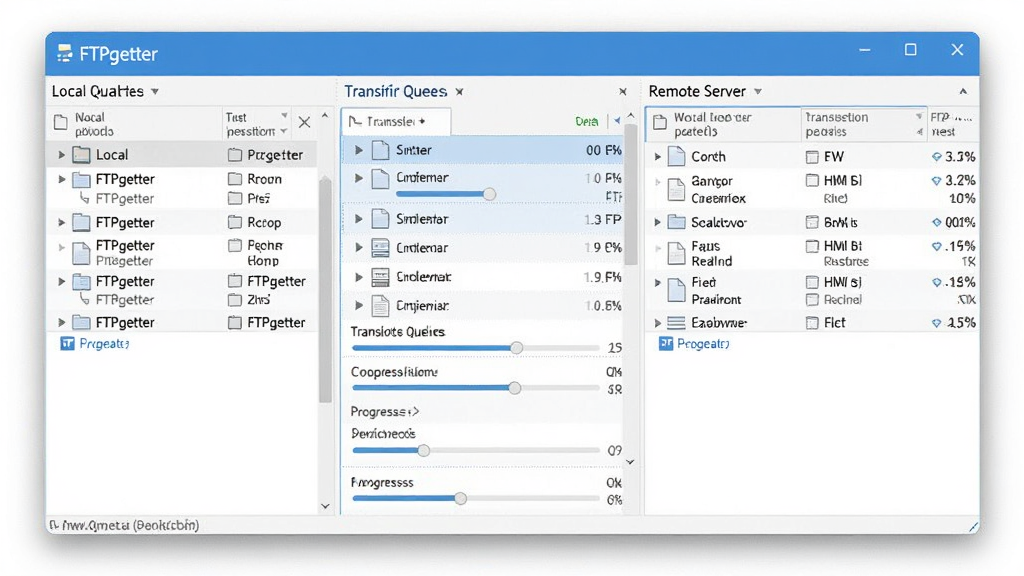The width and height of the screenshot is (1024, 576).
Task: Click the Translote Queies slider
Action: (x=475, y=348)
